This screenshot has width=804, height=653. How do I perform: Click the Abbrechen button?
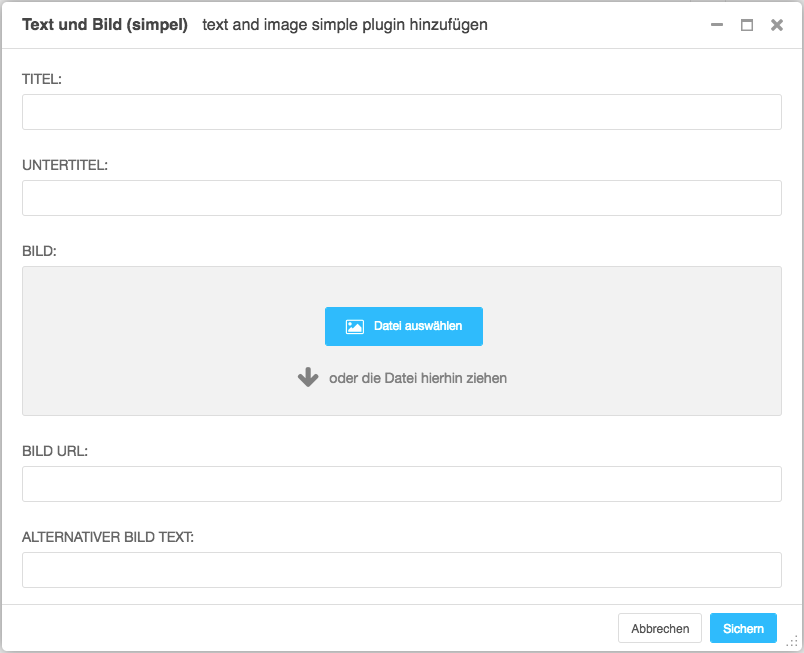(660, 628)
